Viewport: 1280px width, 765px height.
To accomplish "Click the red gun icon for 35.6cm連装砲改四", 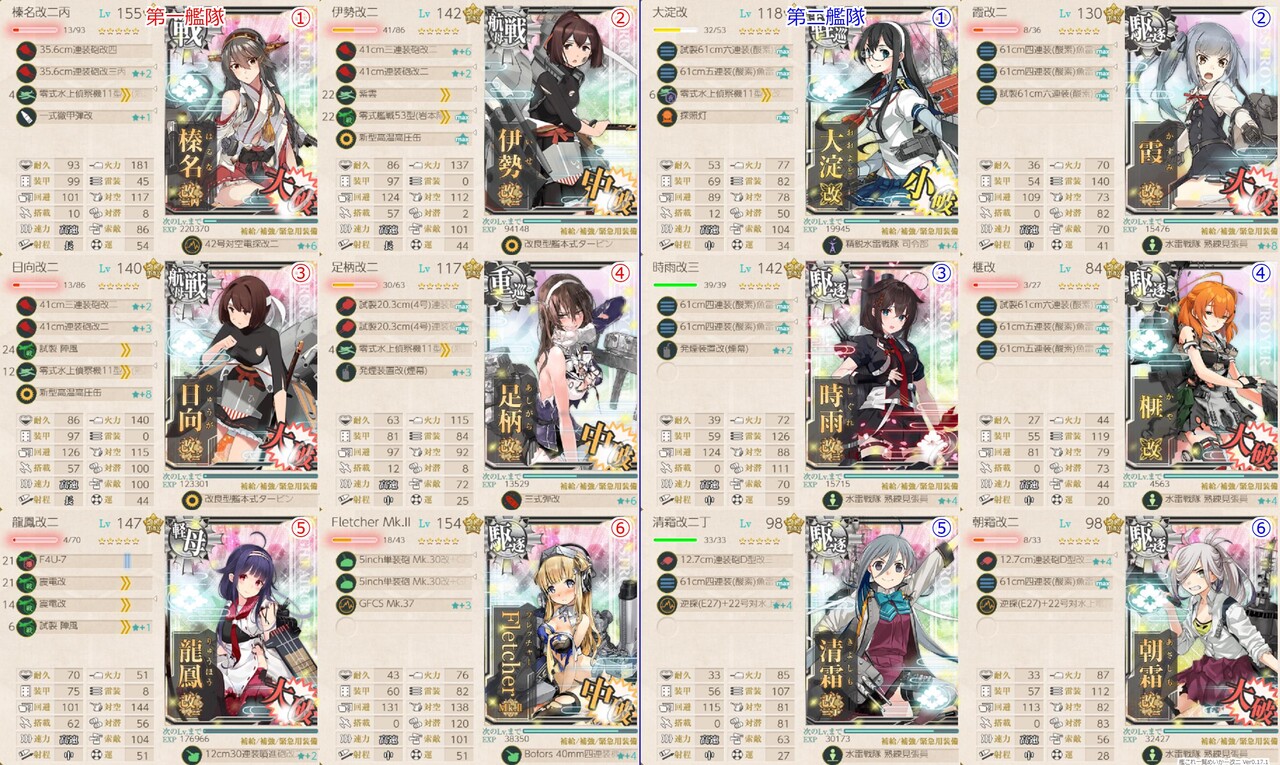I will [x=27, y=49].
